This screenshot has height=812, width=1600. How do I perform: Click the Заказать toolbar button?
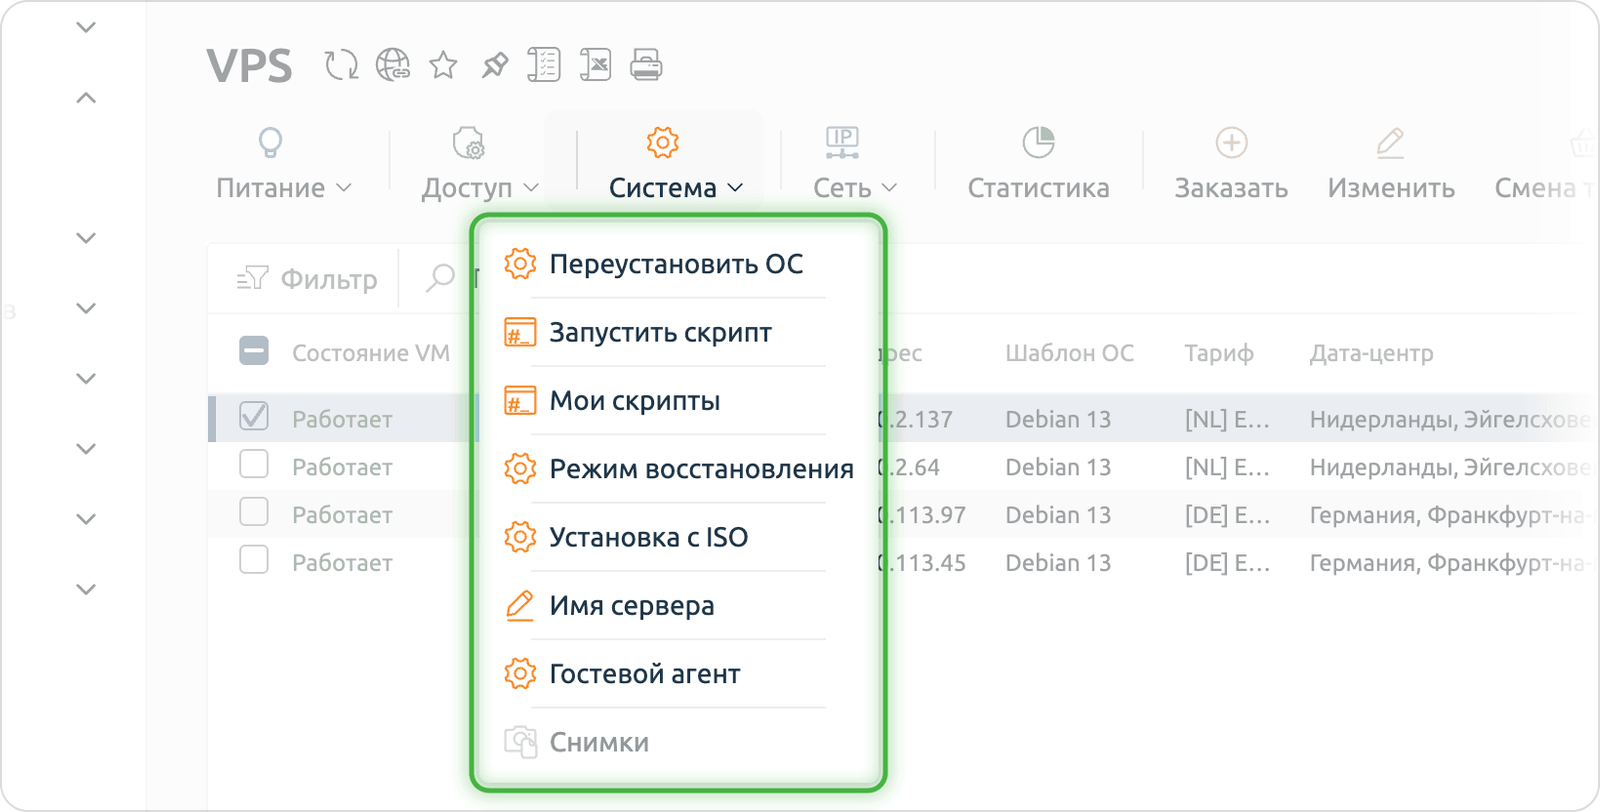(x=1231, y=162)
